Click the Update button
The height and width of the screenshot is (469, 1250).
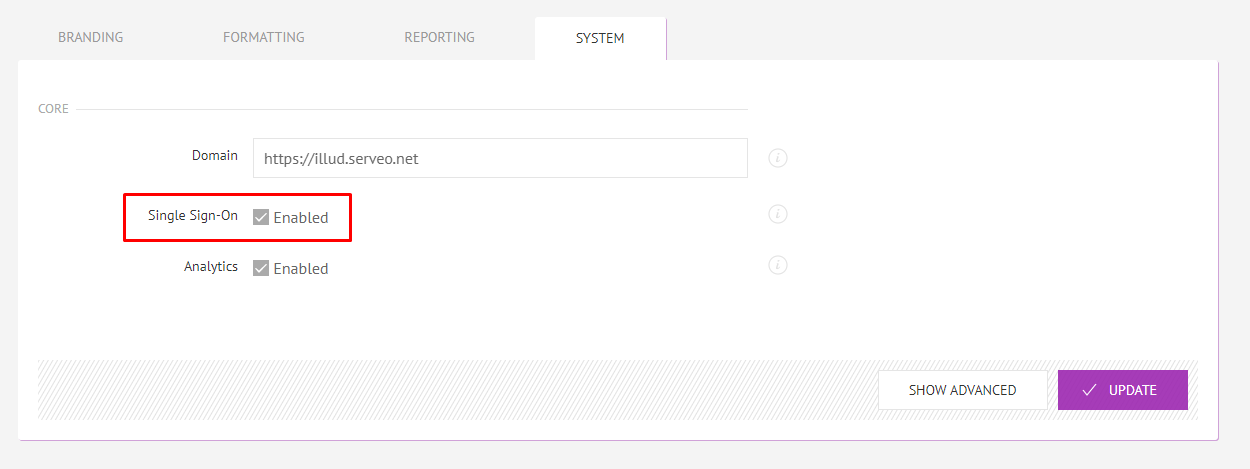click(x=1123, y=390)
